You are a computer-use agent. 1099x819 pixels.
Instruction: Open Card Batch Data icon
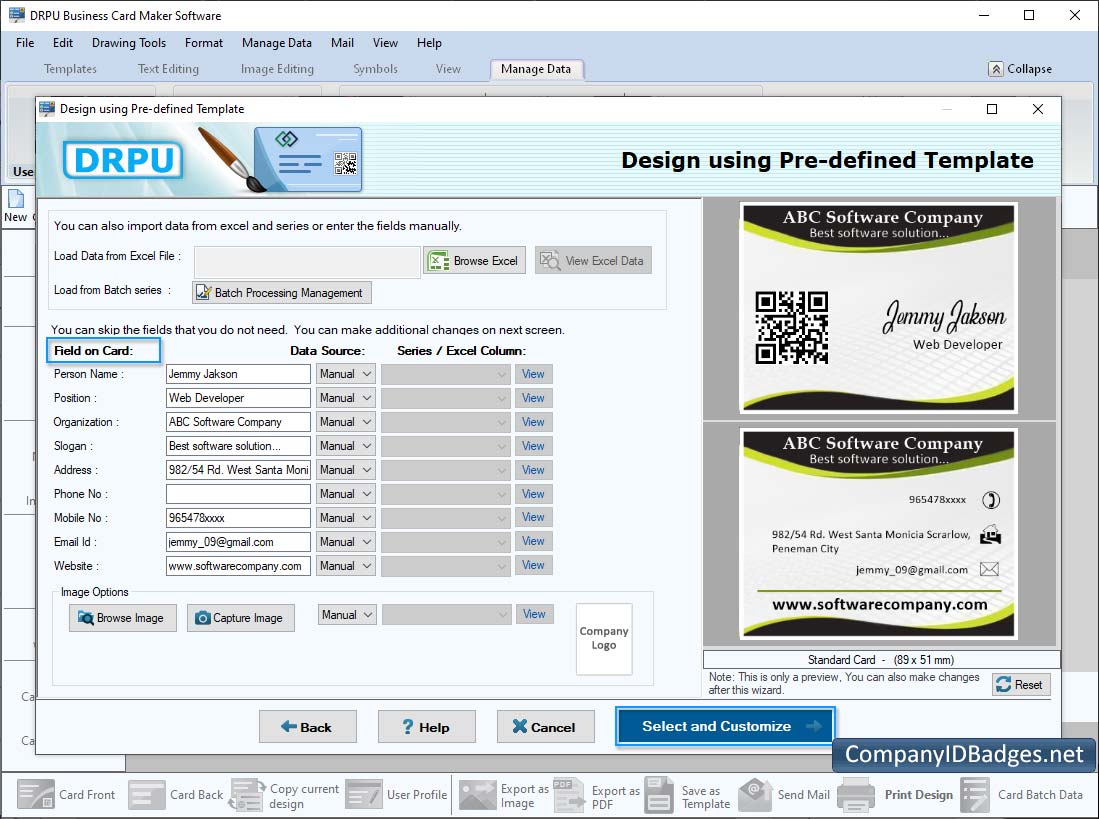pos(975,794)
